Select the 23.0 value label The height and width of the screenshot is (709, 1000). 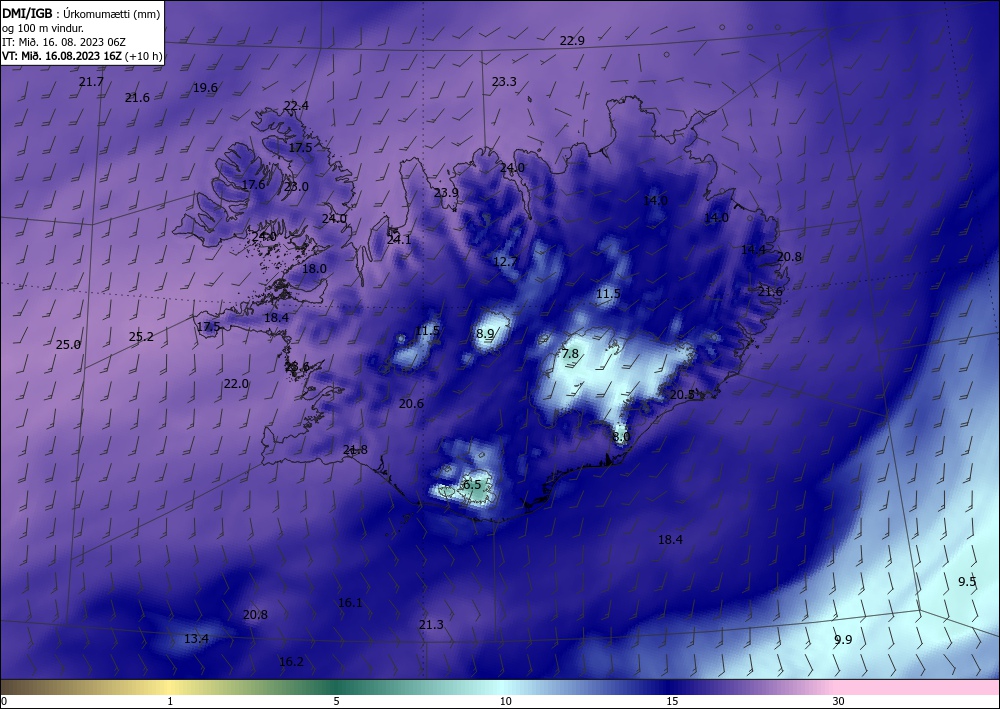click(x=296, y=187)
